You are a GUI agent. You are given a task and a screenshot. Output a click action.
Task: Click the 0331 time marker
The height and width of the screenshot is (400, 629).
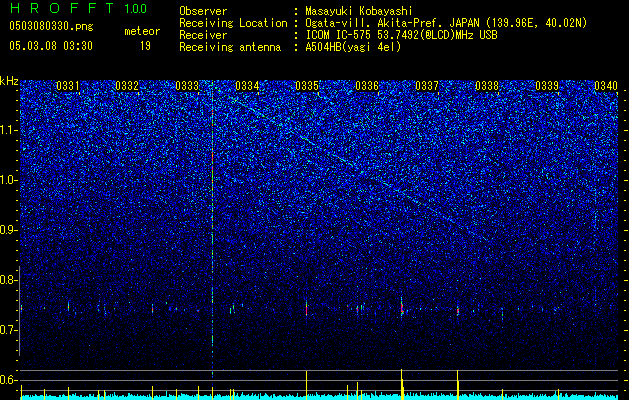click(67, 86)
